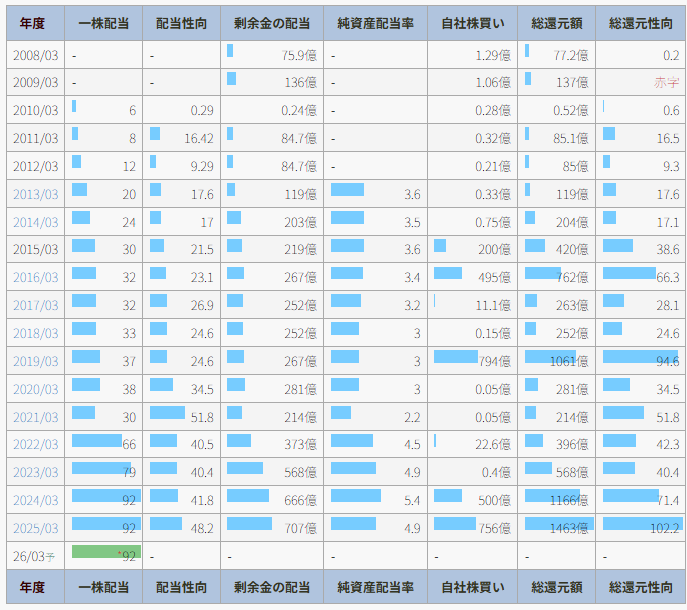Viewport: 687px width, 610px height.
Task: Select the 1463億 total return amount cell
Action: click(x=556, y=528)
